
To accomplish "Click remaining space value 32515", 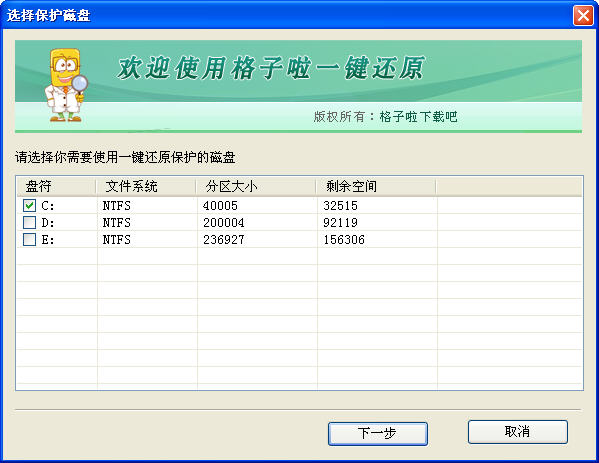I will [x=340, y=206].
